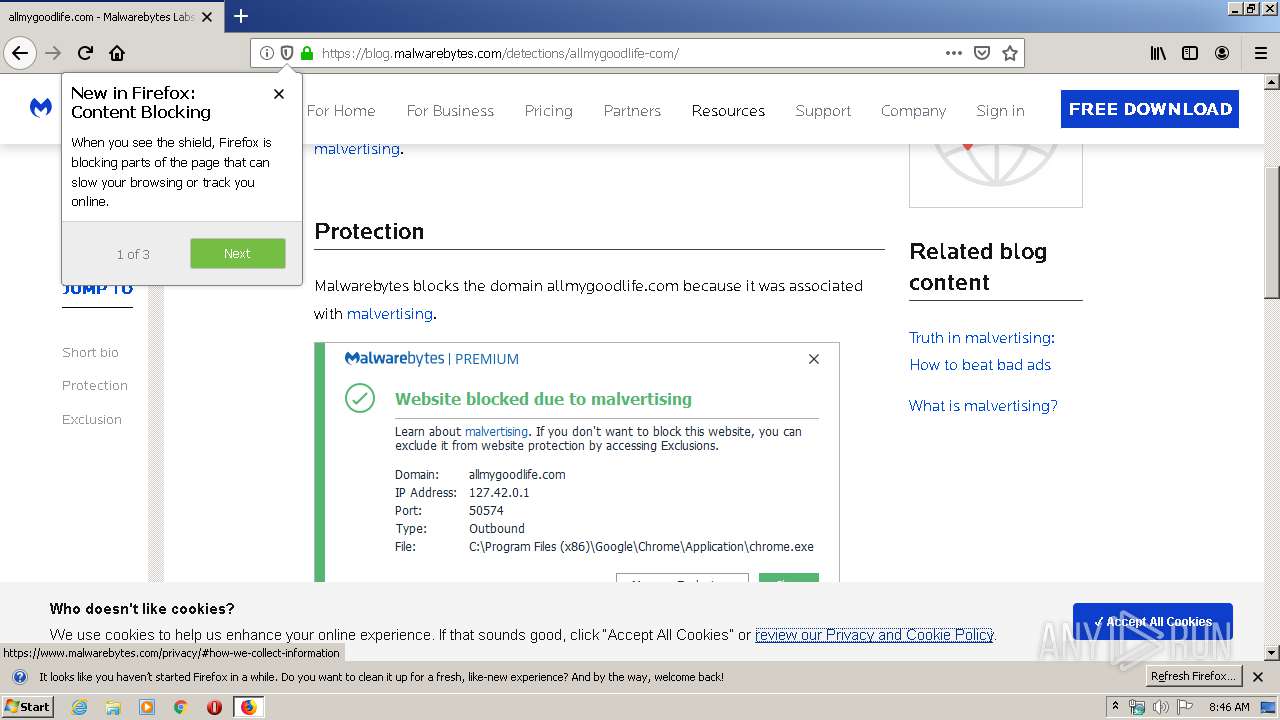Open Truth in malvertising blog link

pyautogui.click(x=982, y=351)
